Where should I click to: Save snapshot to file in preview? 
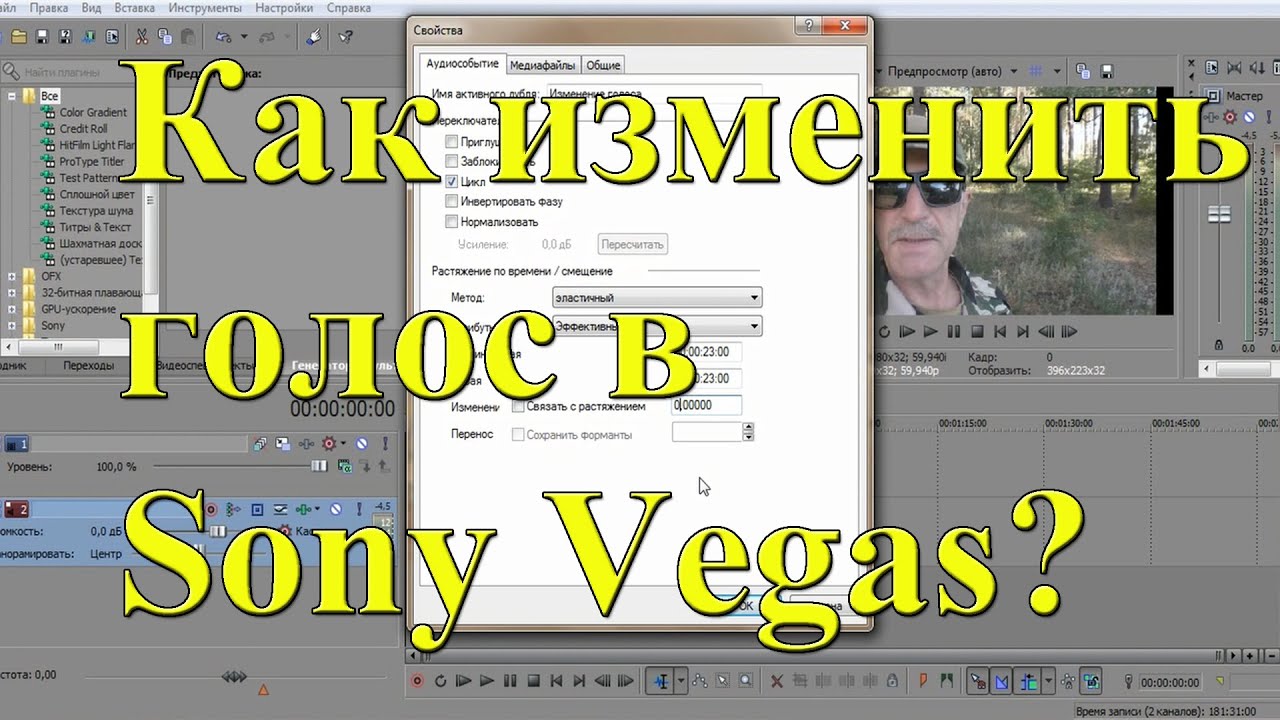click(1107, 71)
